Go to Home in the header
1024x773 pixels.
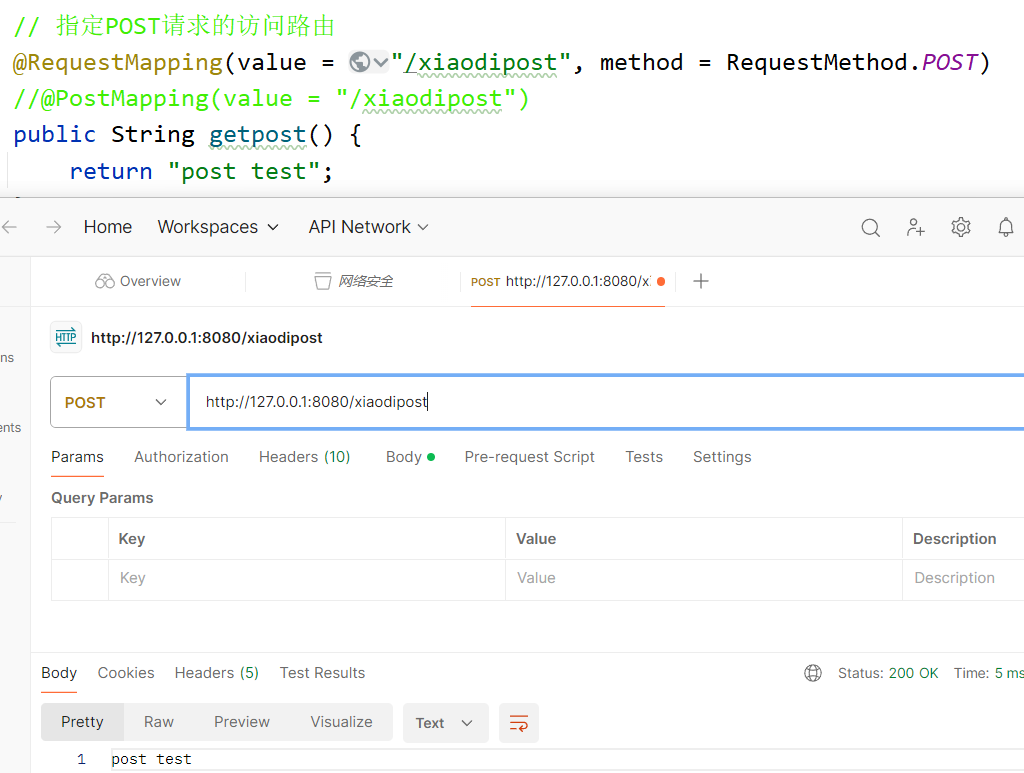coord(108,227)
